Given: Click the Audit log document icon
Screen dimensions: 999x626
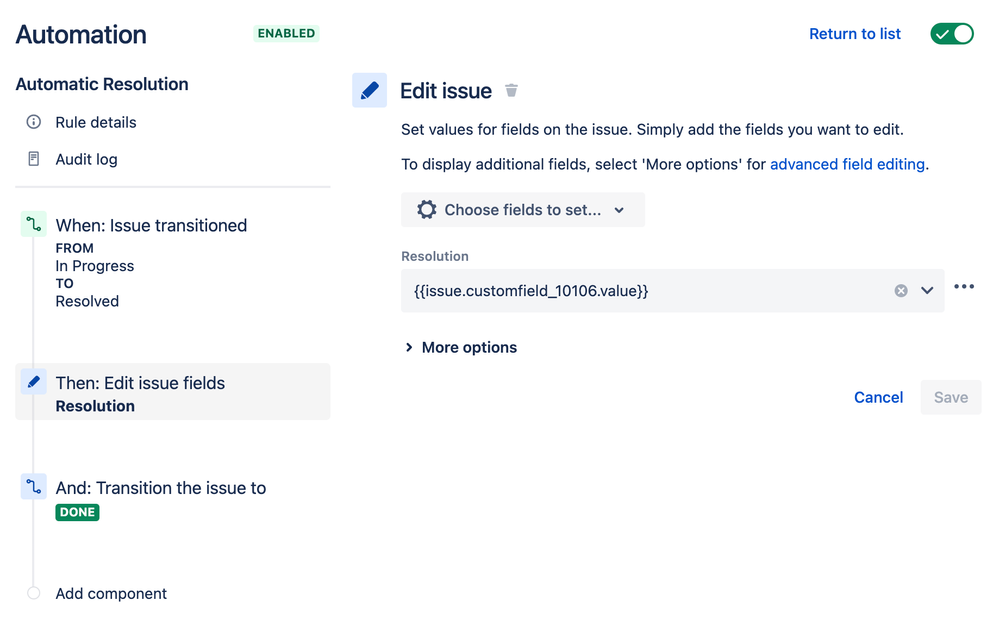Looking at the screenshot, I should pyautogui.click(x=34, y=159).
